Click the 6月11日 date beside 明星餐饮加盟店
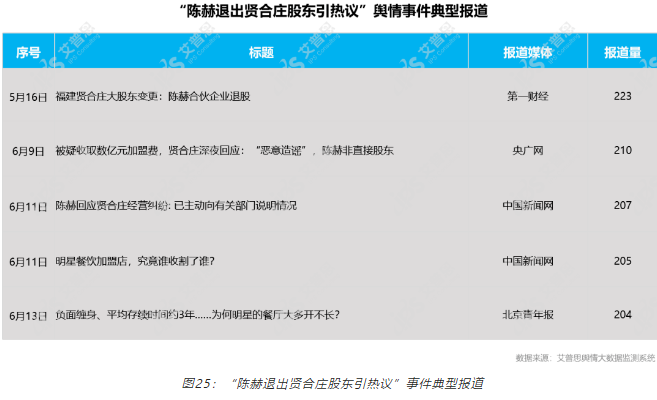The width and height of the screenshot is (657, 400). [28, 262]
